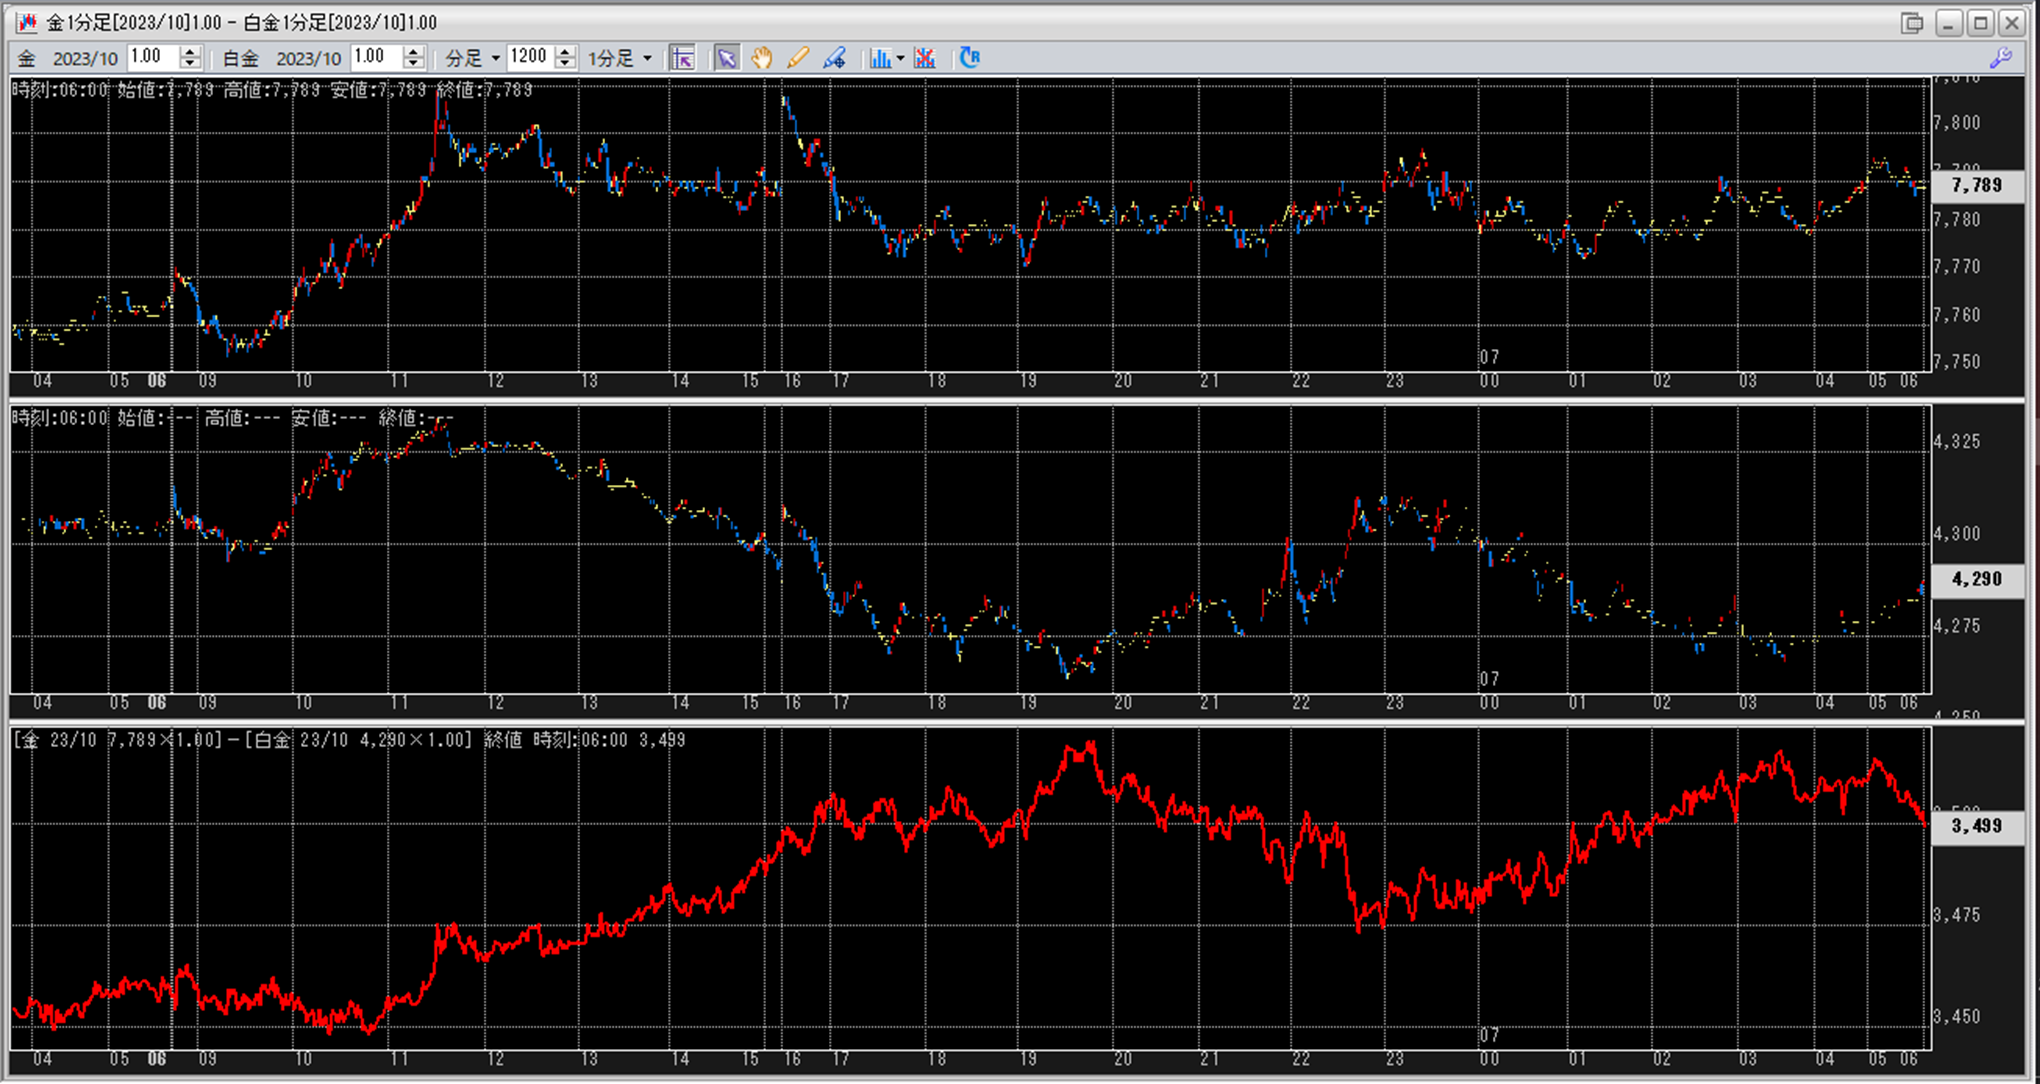Increase the gold ratio 1.00 stepper
This screenshot has width=2040, height=1084.
pyautogui.click(x=190, y=52)
